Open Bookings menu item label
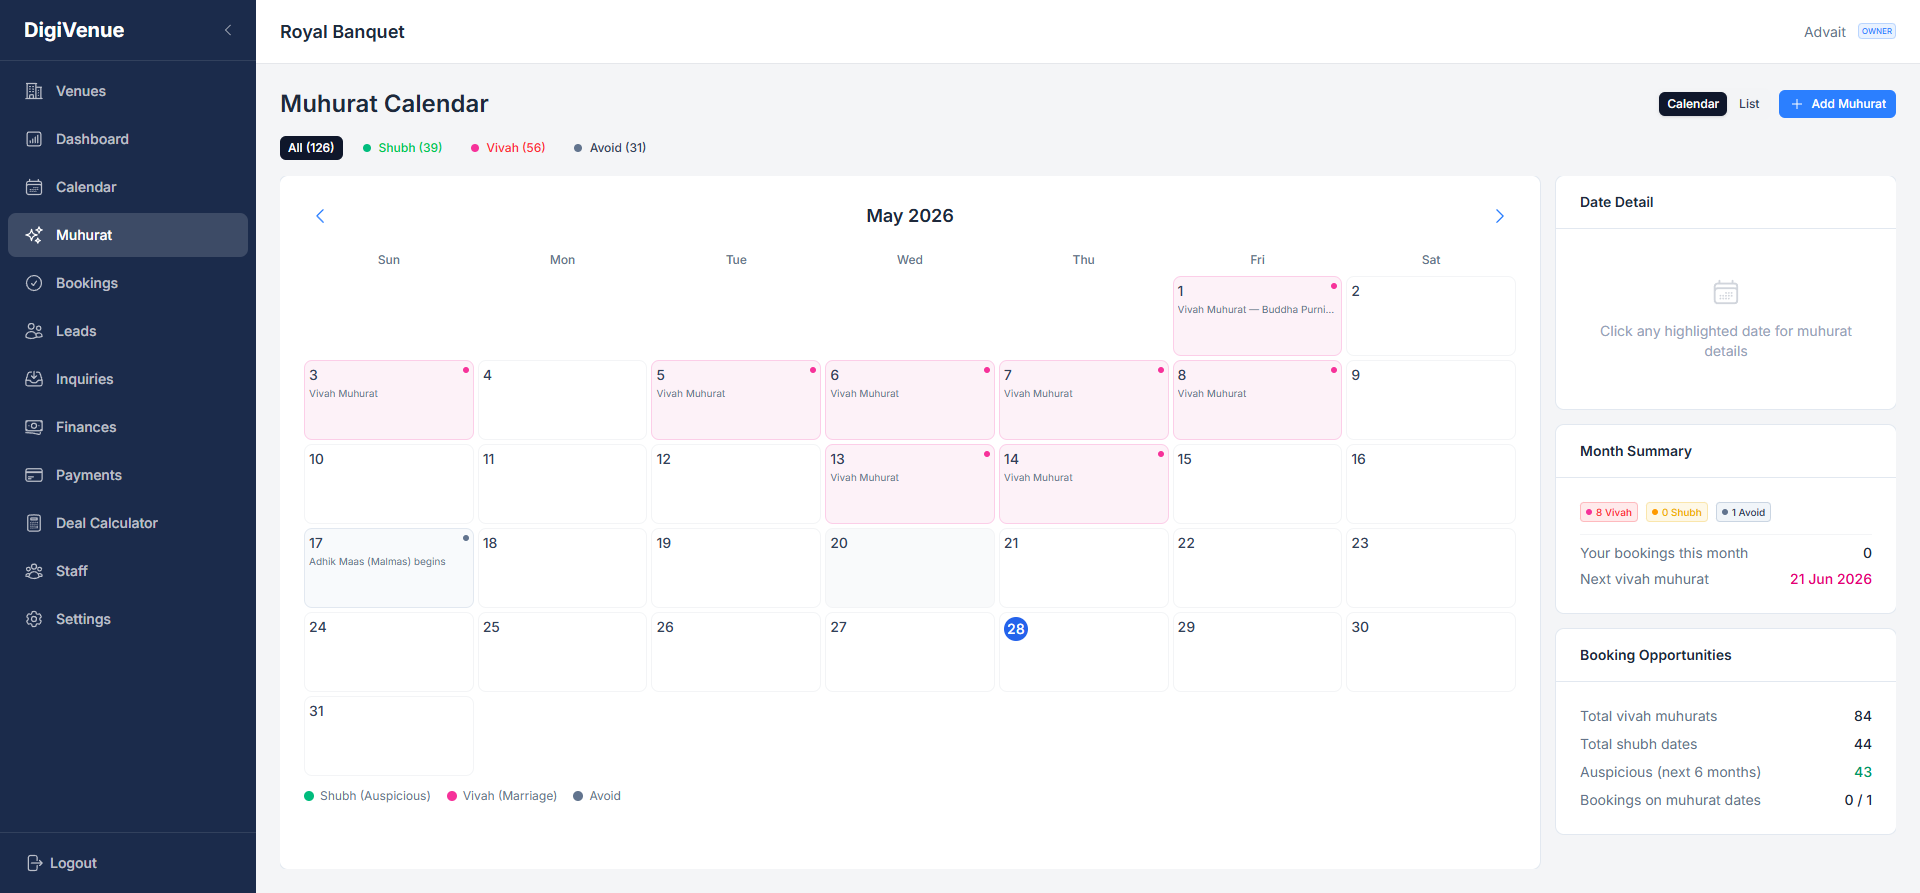The height and width of the screenshot is (893, 1920). coord(87,283)
